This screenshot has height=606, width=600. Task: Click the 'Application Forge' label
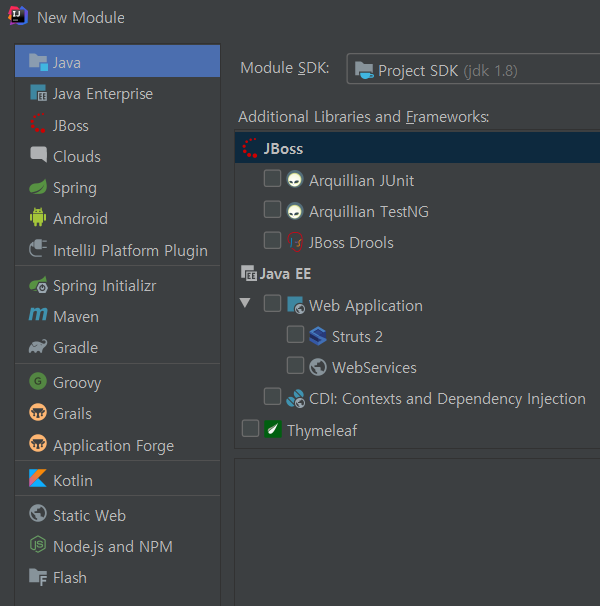coord(114,446)
